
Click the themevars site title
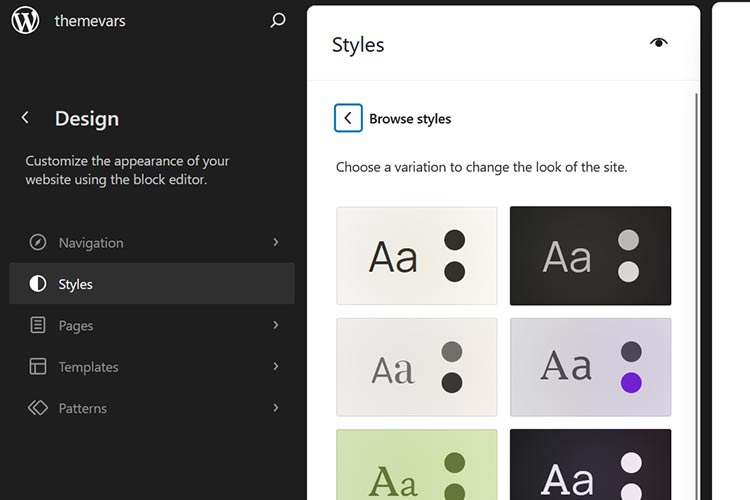point(90,20)
